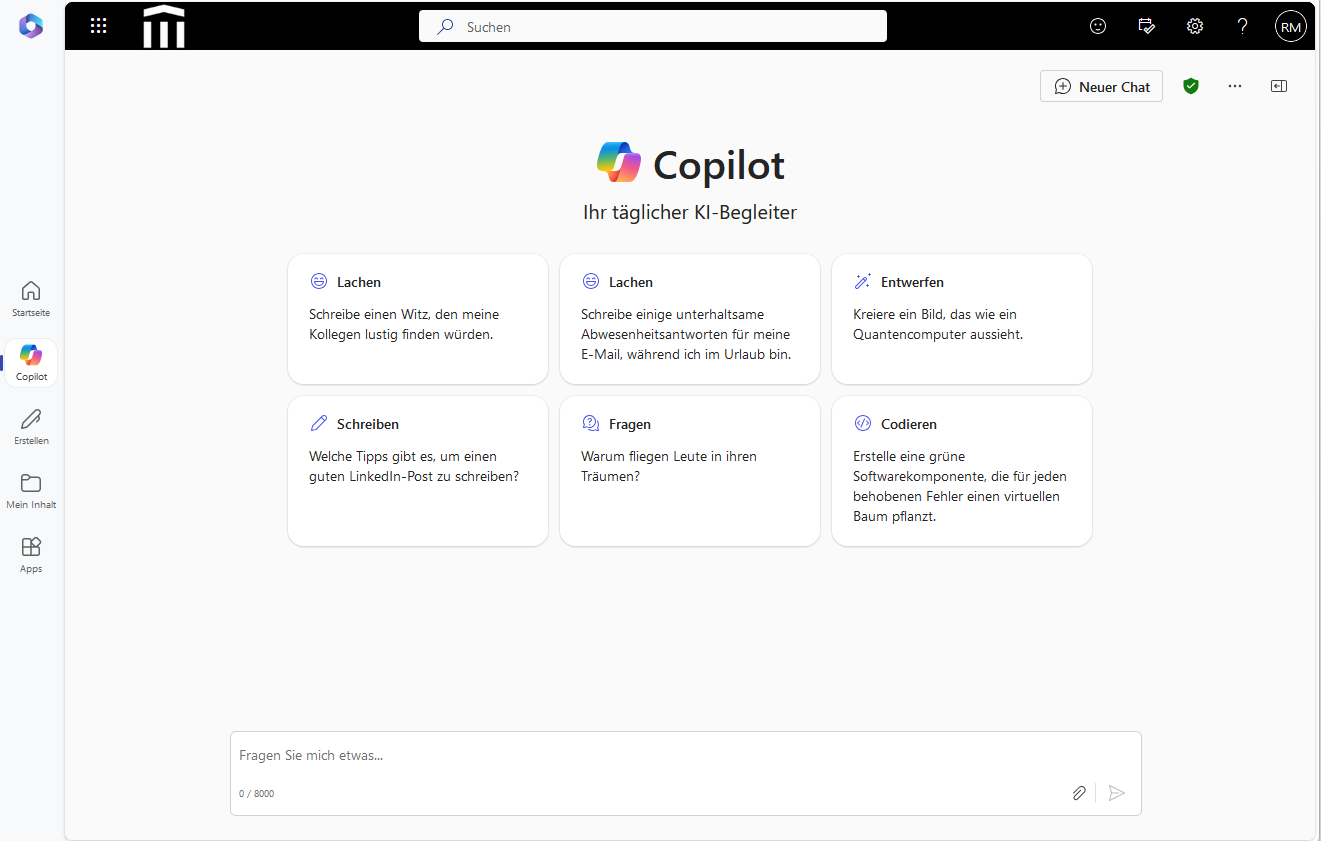Click the Copilot colorful logo
1321x841 pixels.
click(619, 163)
